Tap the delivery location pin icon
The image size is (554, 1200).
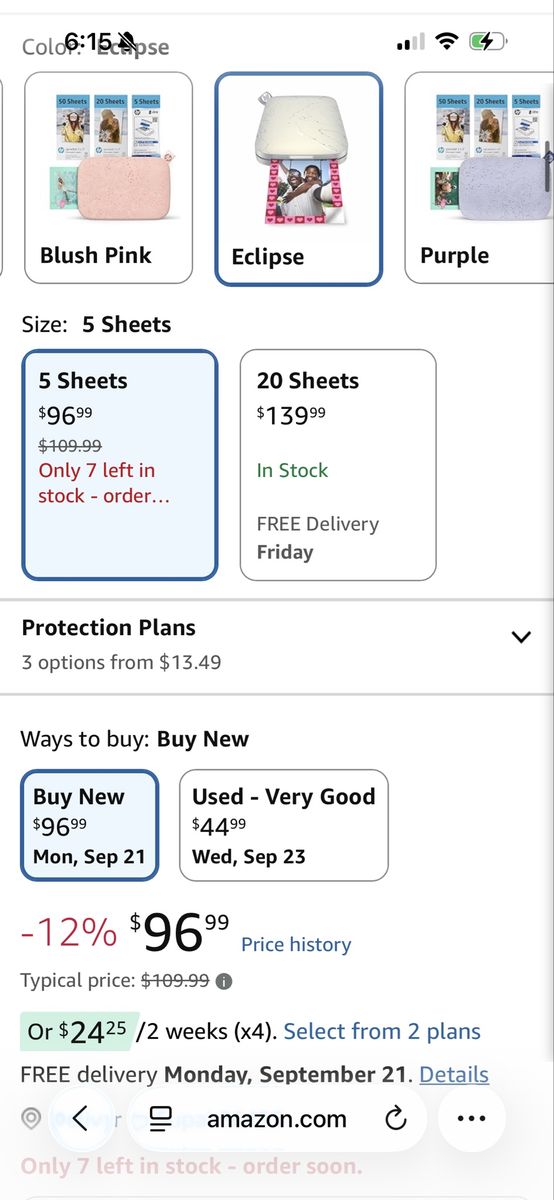click(x=31, y=1118)
